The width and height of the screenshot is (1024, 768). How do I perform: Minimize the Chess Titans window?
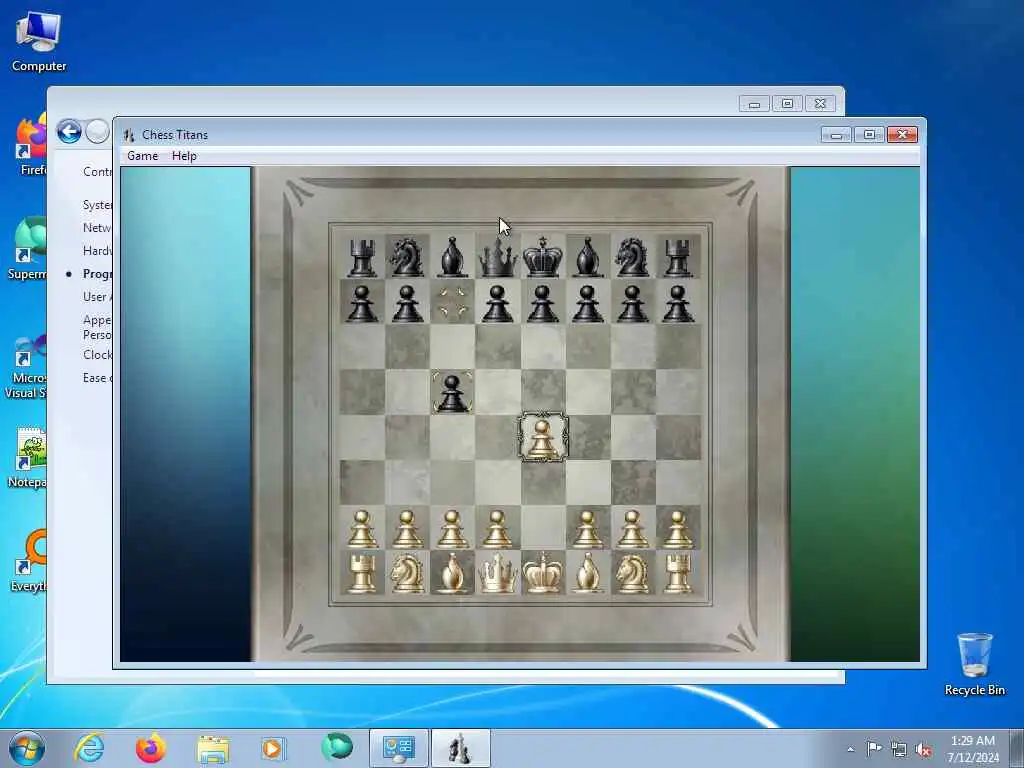coord(837,135)
